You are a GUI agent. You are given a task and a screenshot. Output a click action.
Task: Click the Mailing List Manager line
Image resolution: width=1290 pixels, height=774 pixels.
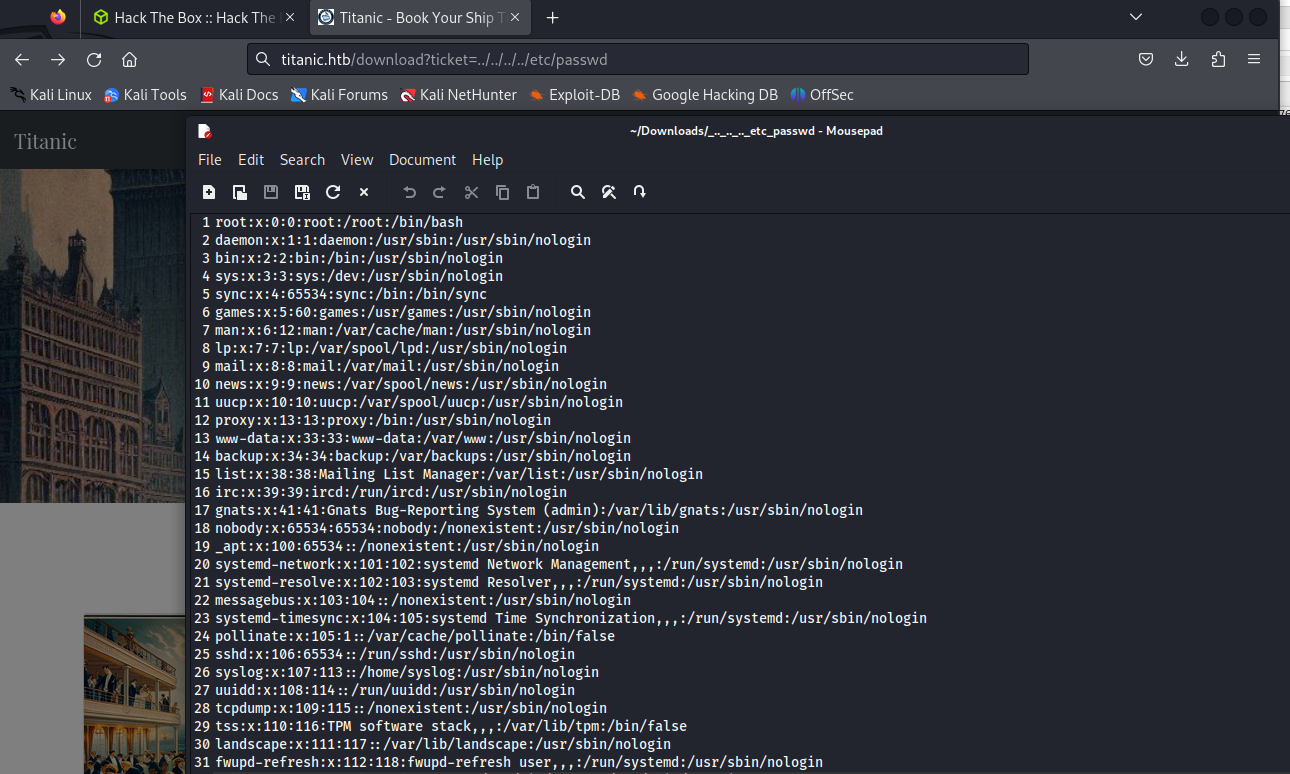coord(459,474)
